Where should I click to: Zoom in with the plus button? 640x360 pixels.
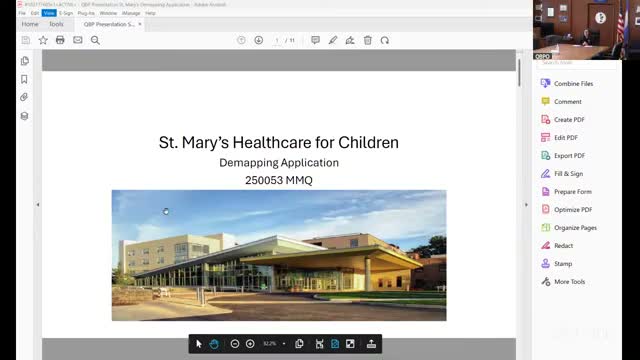click(250, 344)
